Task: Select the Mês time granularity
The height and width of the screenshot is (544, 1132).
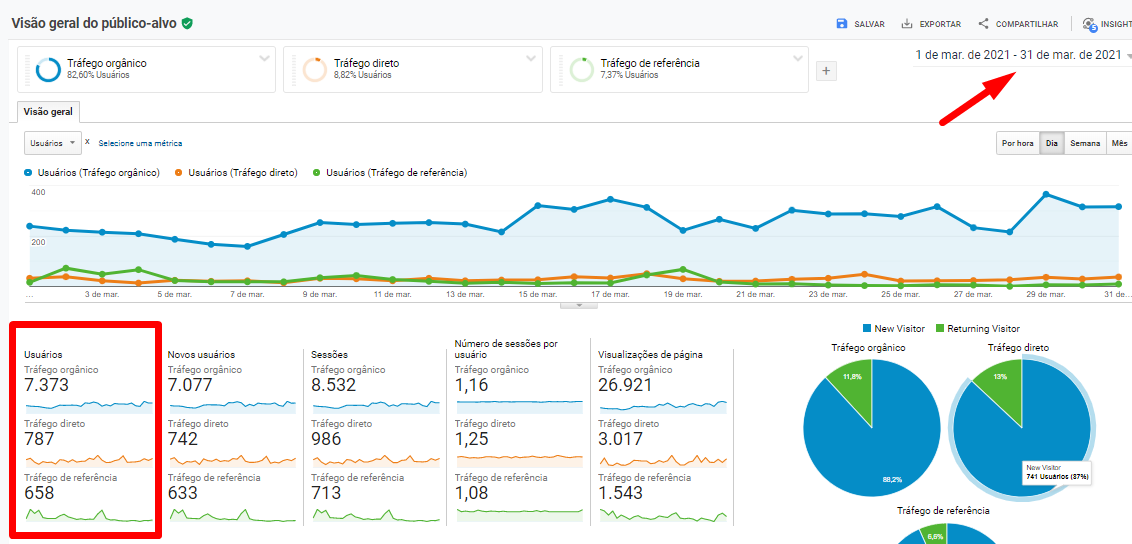Action: point(1119,143)
